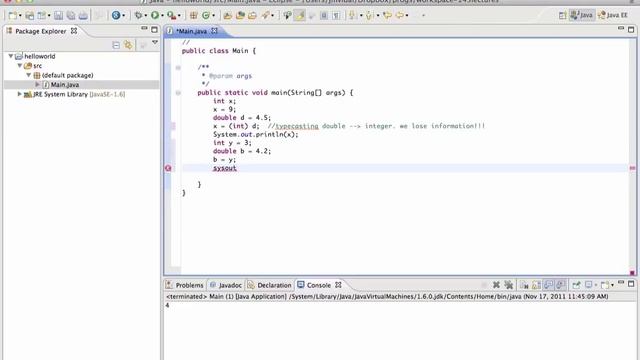This screenshot has width=640, height=360.
Task: Click the Open Perspective icon
Action: pyautogui.click(x=562, y=16)
